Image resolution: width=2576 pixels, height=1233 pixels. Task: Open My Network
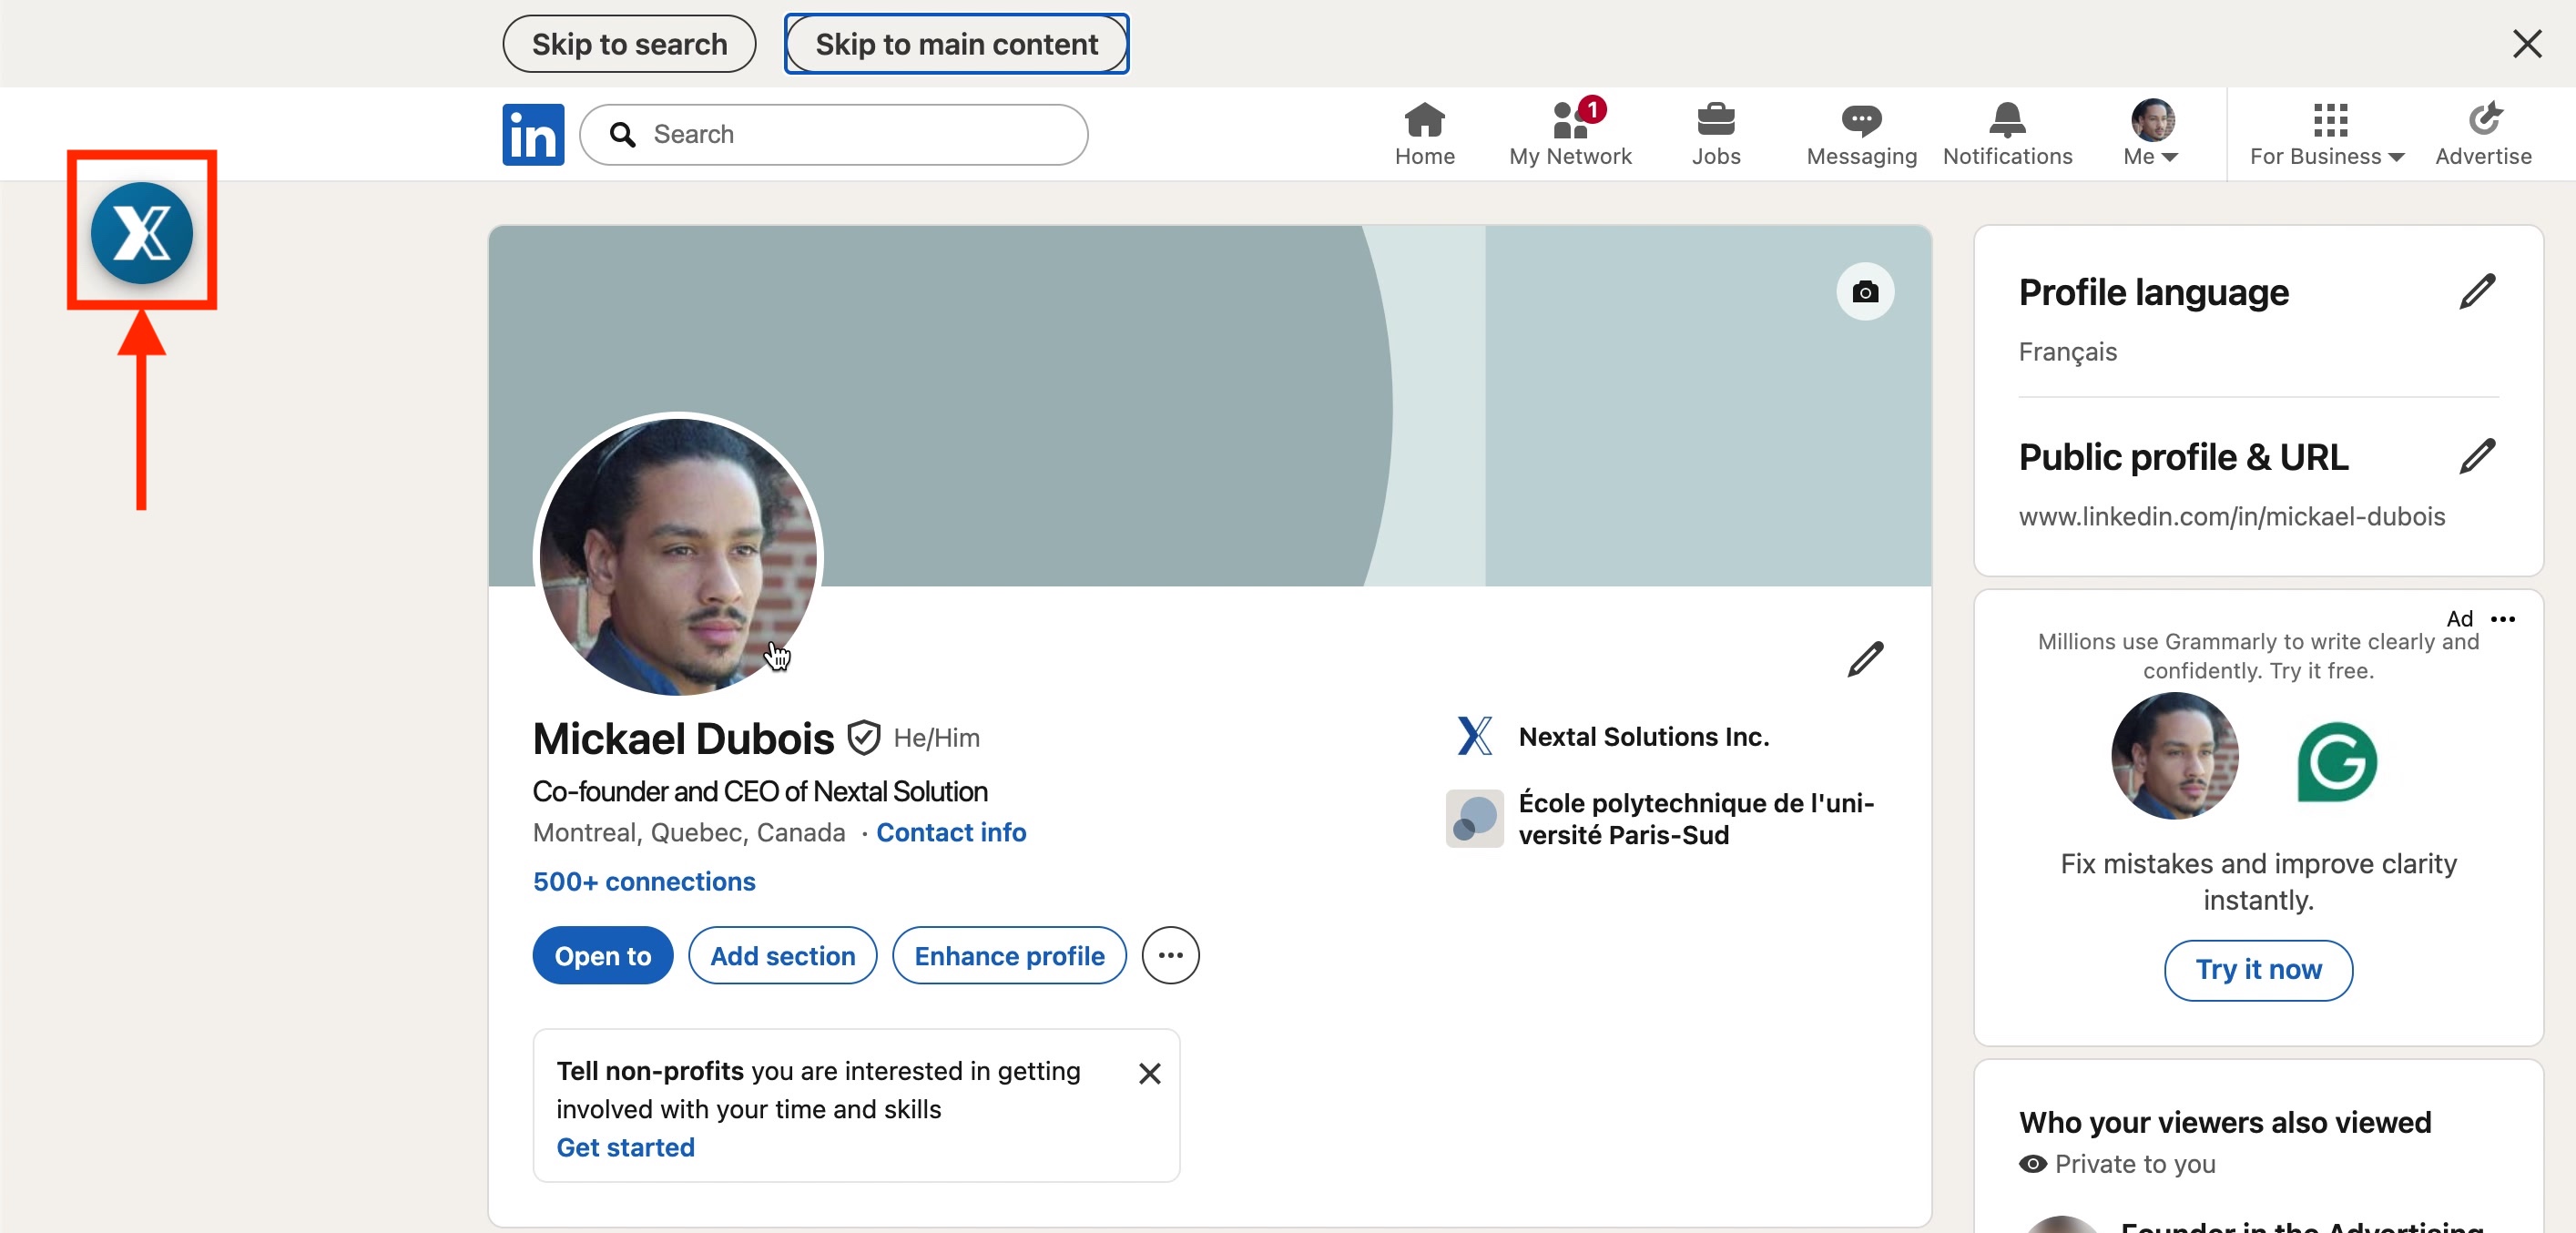click(1568, 133)
